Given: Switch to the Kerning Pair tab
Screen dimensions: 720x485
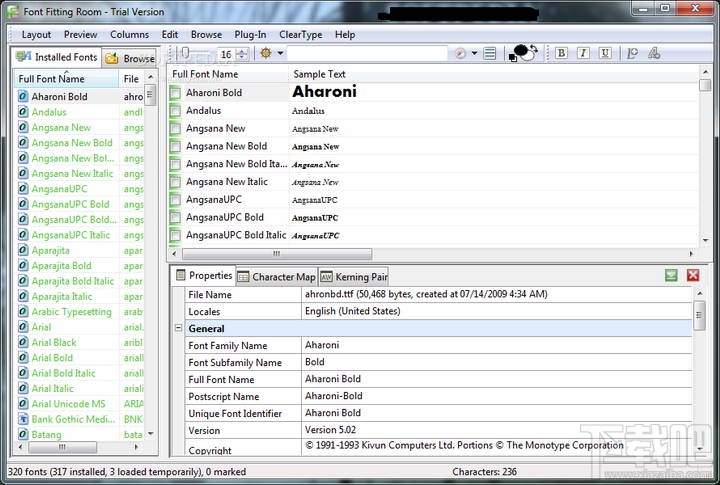Looking at the screenshot, I should point(354,276).
